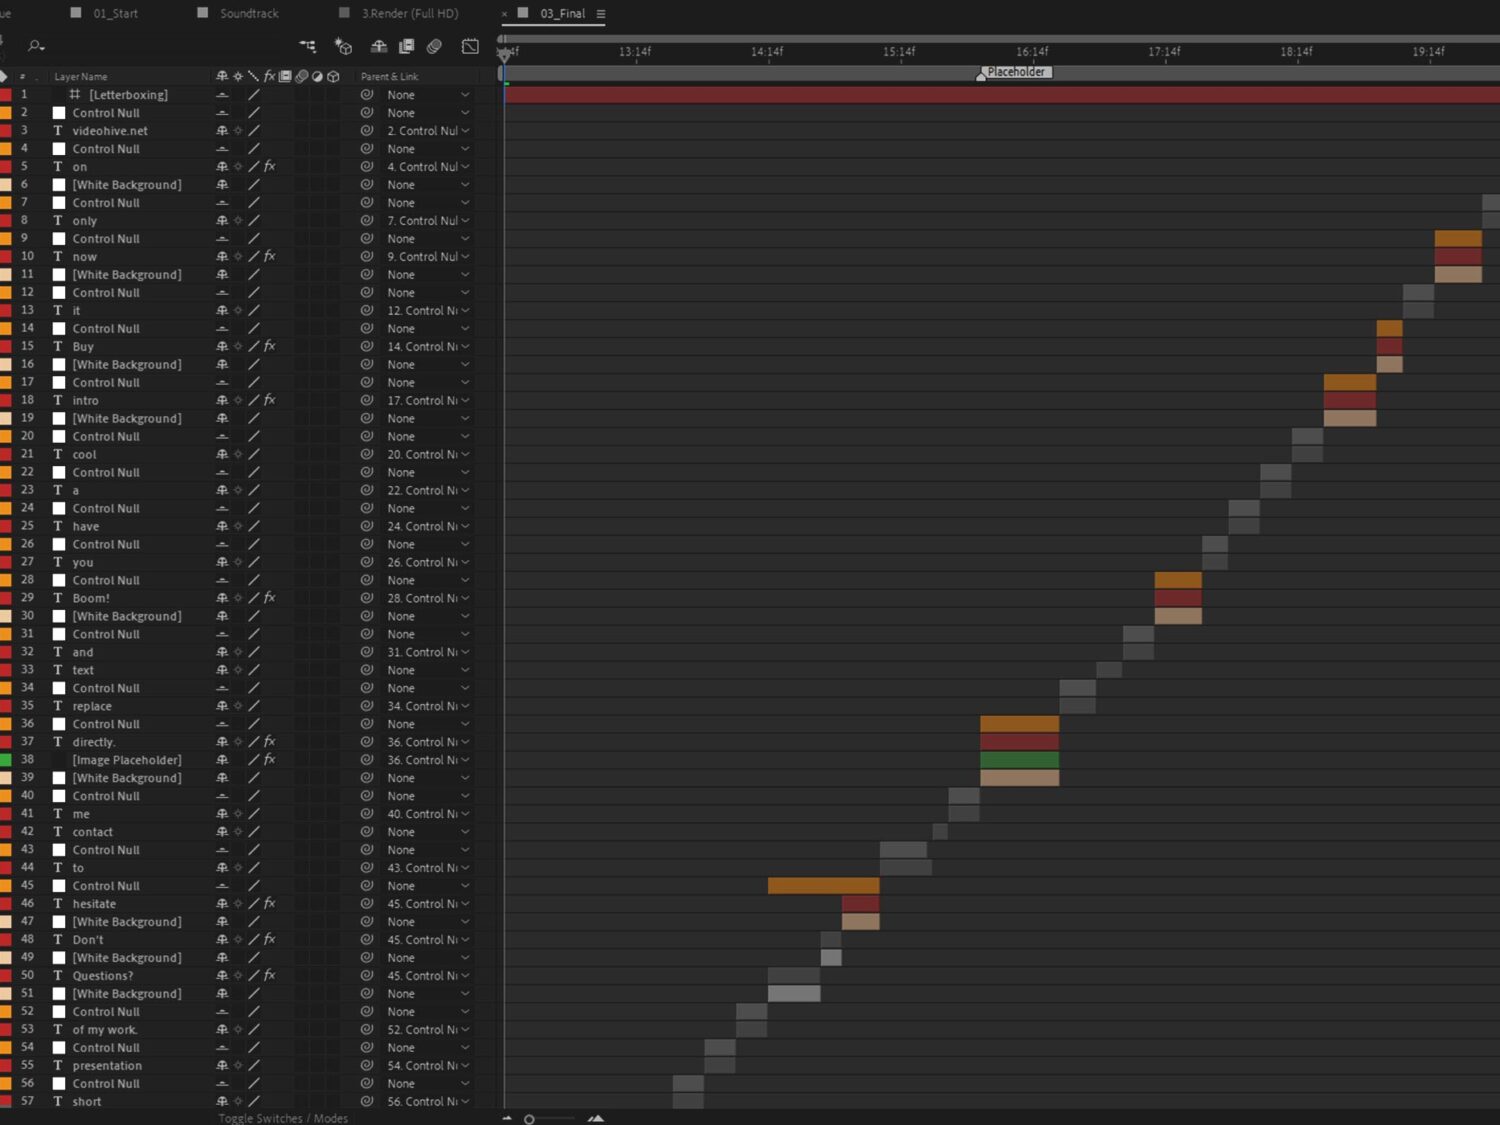Toggle effects fx switch on Buy layer

tap(269, 346)
